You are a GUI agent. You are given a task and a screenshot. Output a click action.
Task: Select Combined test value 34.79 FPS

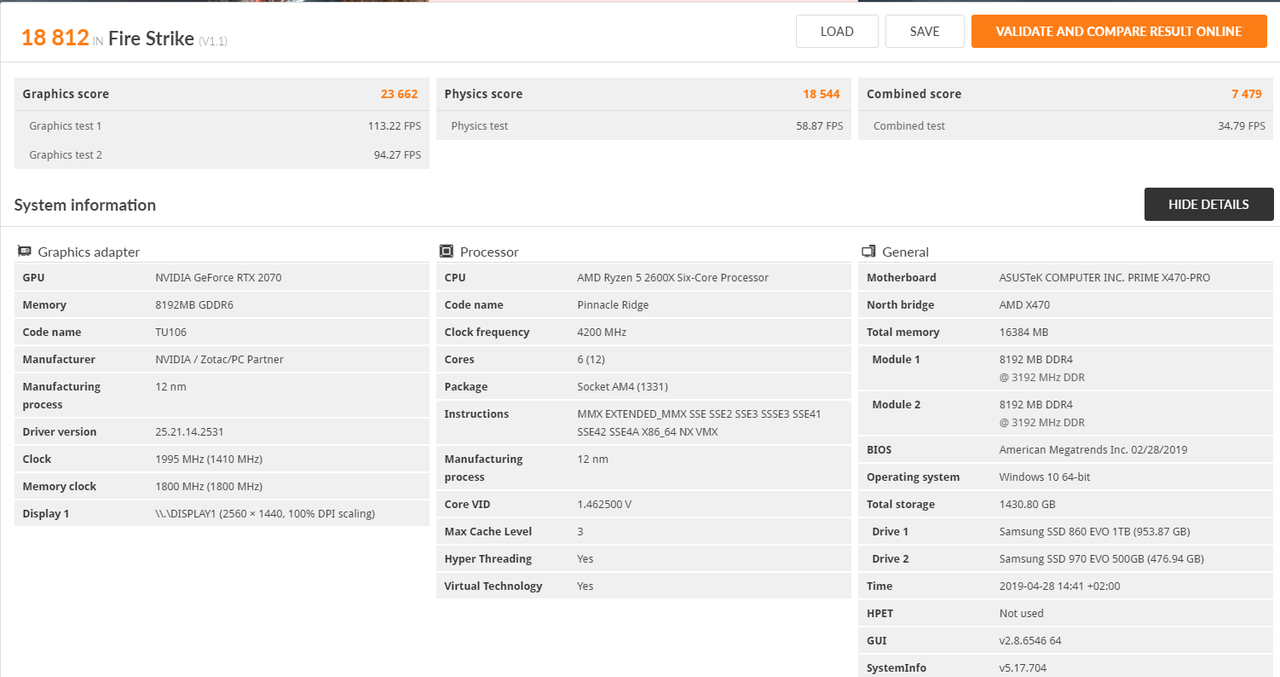pos(1241,126)
